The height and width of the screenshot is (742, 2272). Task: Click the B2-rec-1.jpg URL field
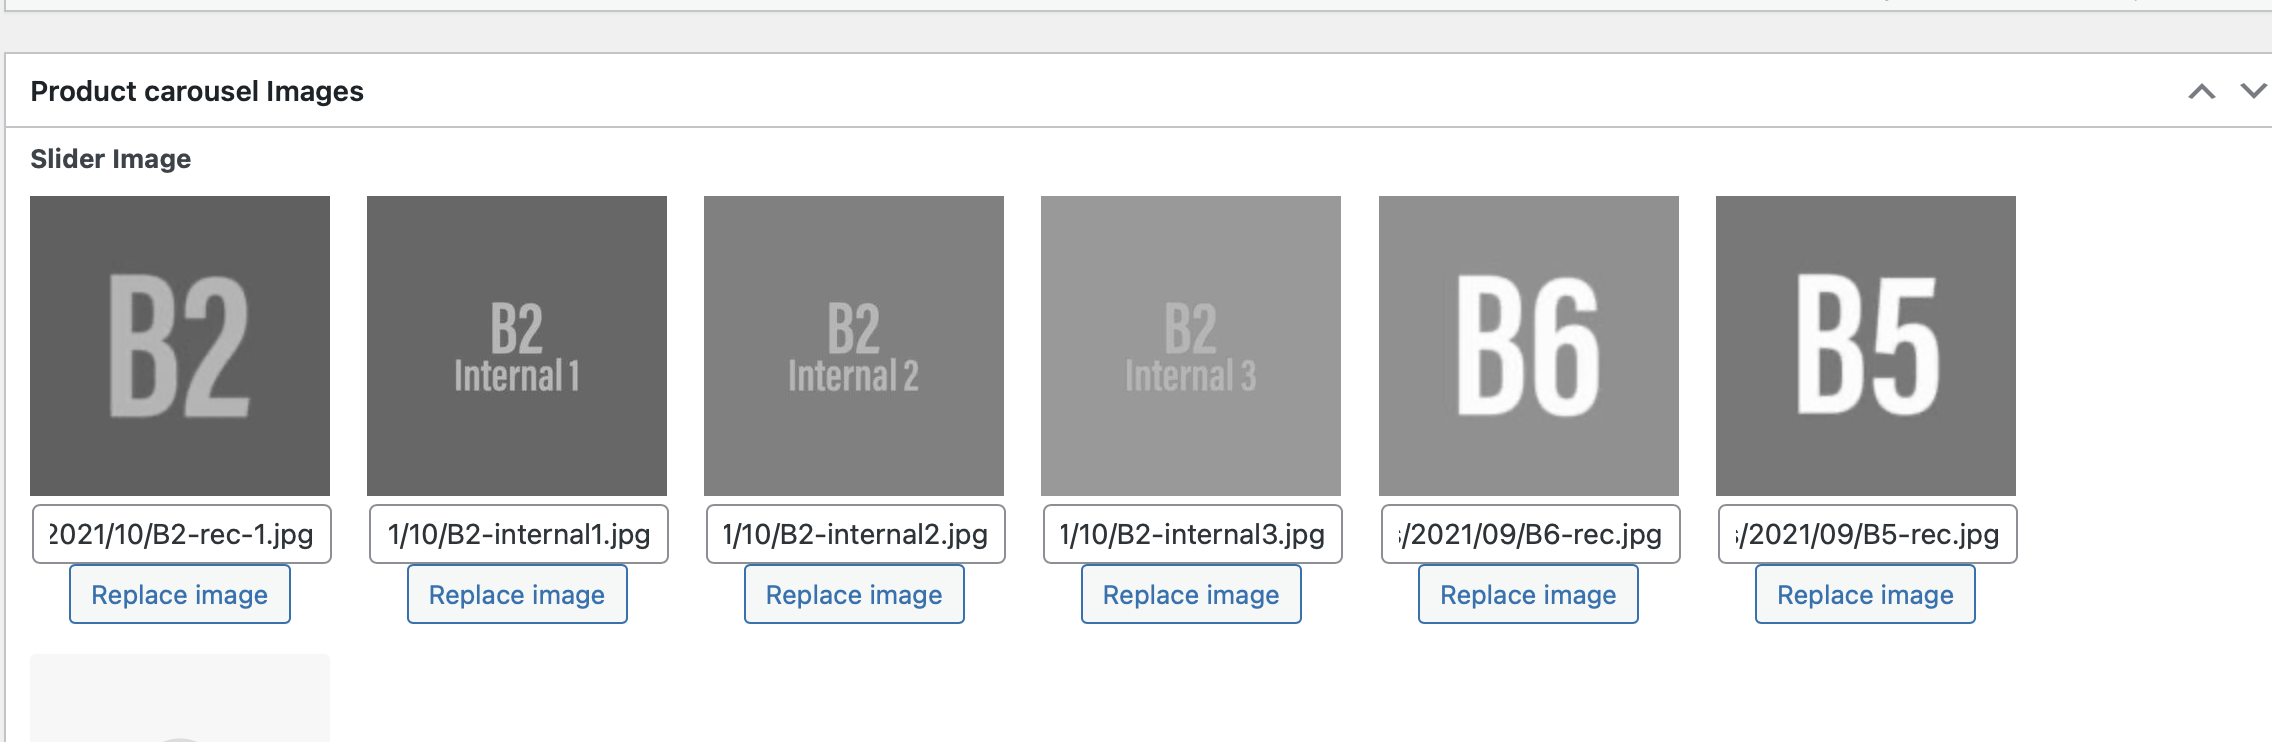182,534
